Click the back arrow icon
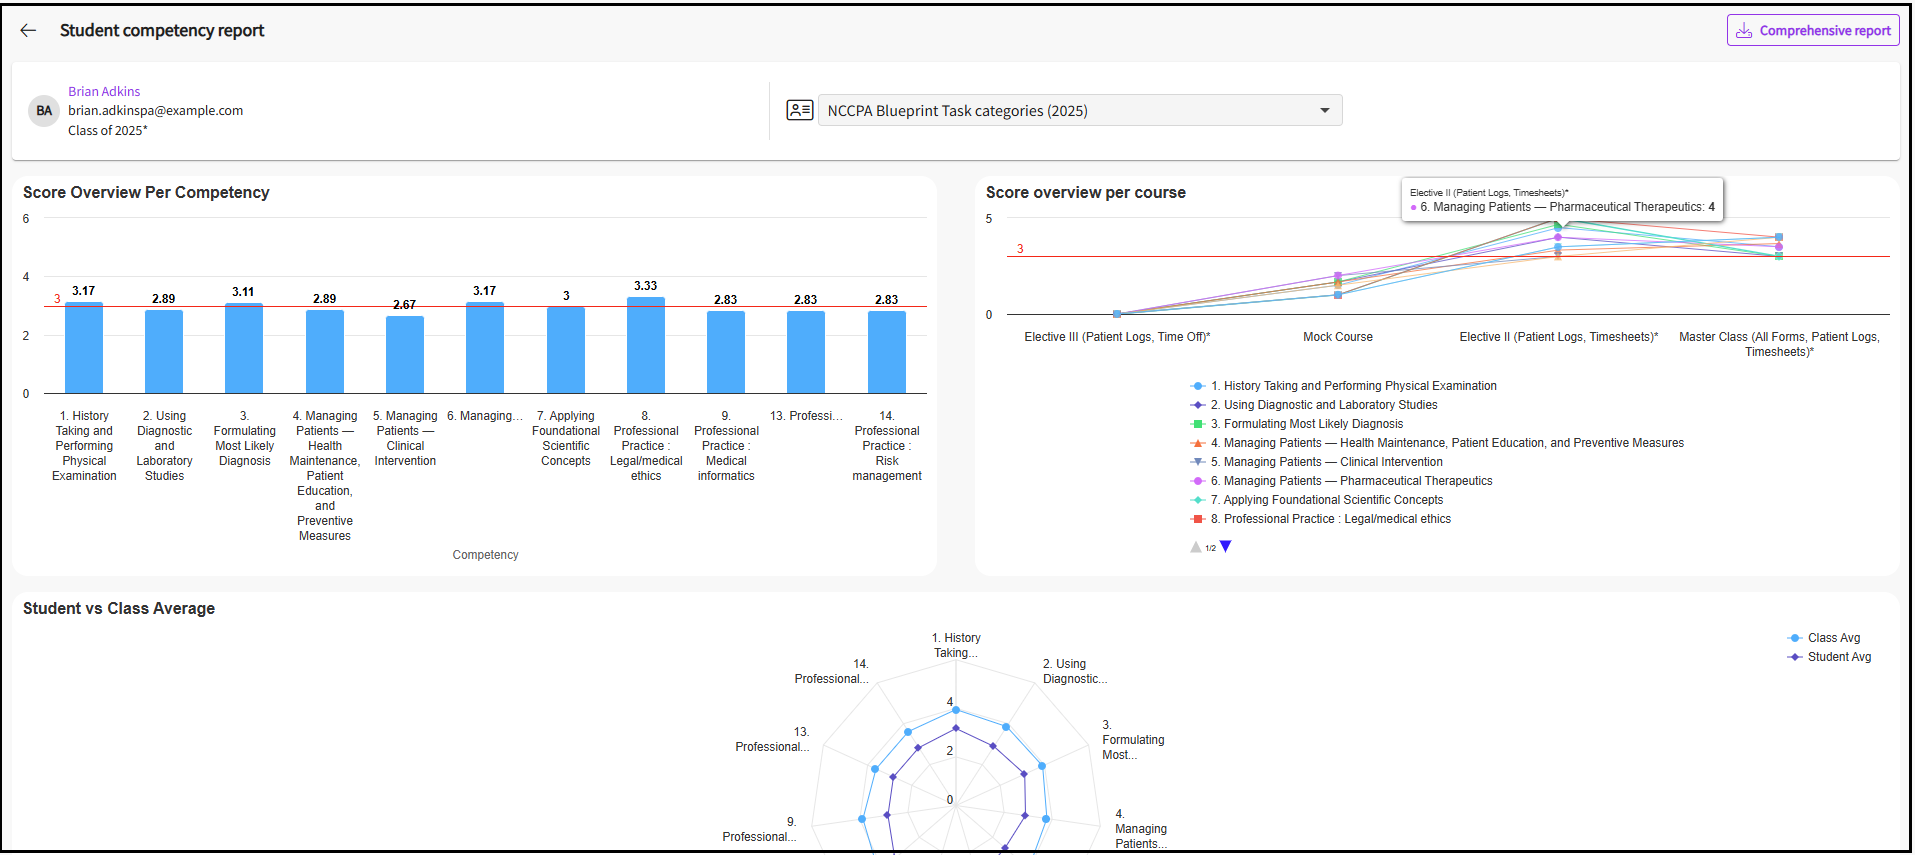This screenshot has height=855, width=1915. tap(28, 31)
